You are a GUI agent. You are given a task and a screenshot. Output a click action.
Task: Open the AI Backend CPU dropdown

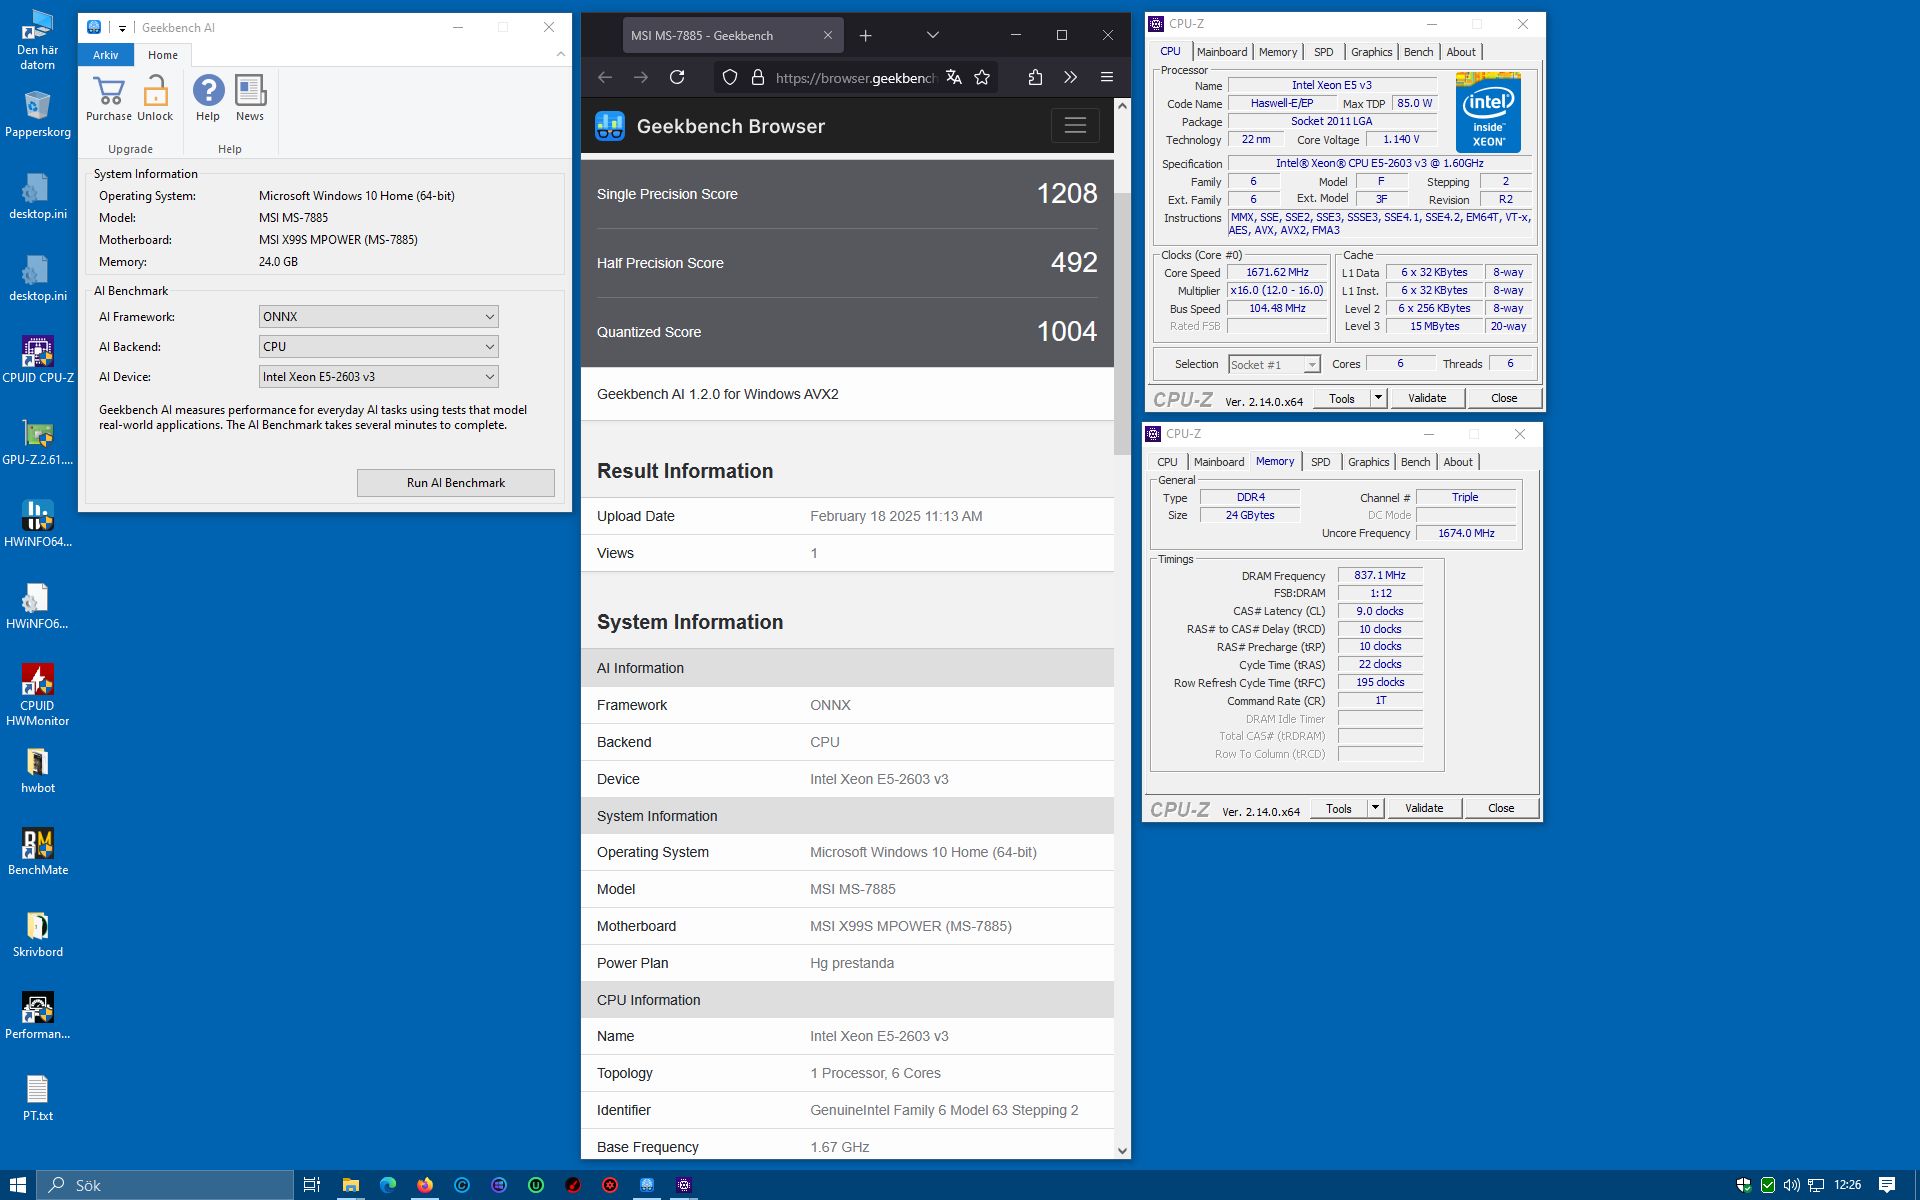tap(378, 346)
